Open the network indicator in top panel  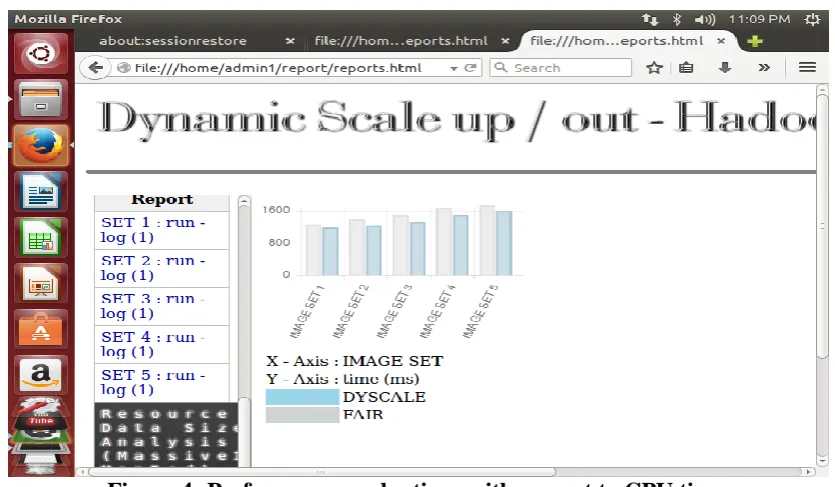pyautogui.click(x=650, y=20)
